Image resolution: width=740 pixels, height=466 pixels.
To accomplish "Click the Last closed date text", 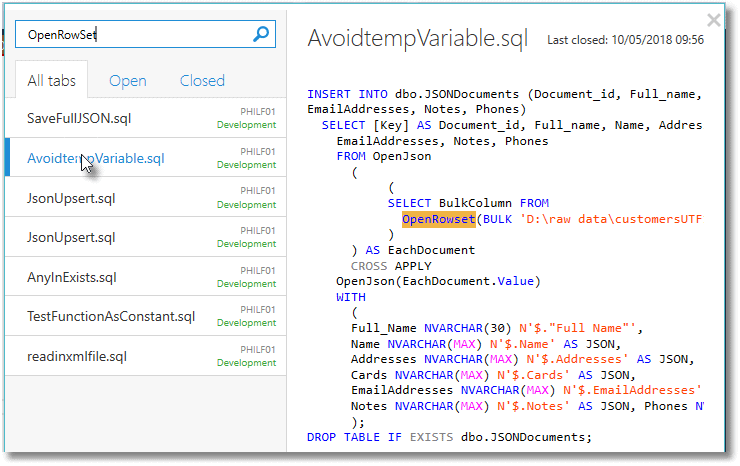I will 625,40.
